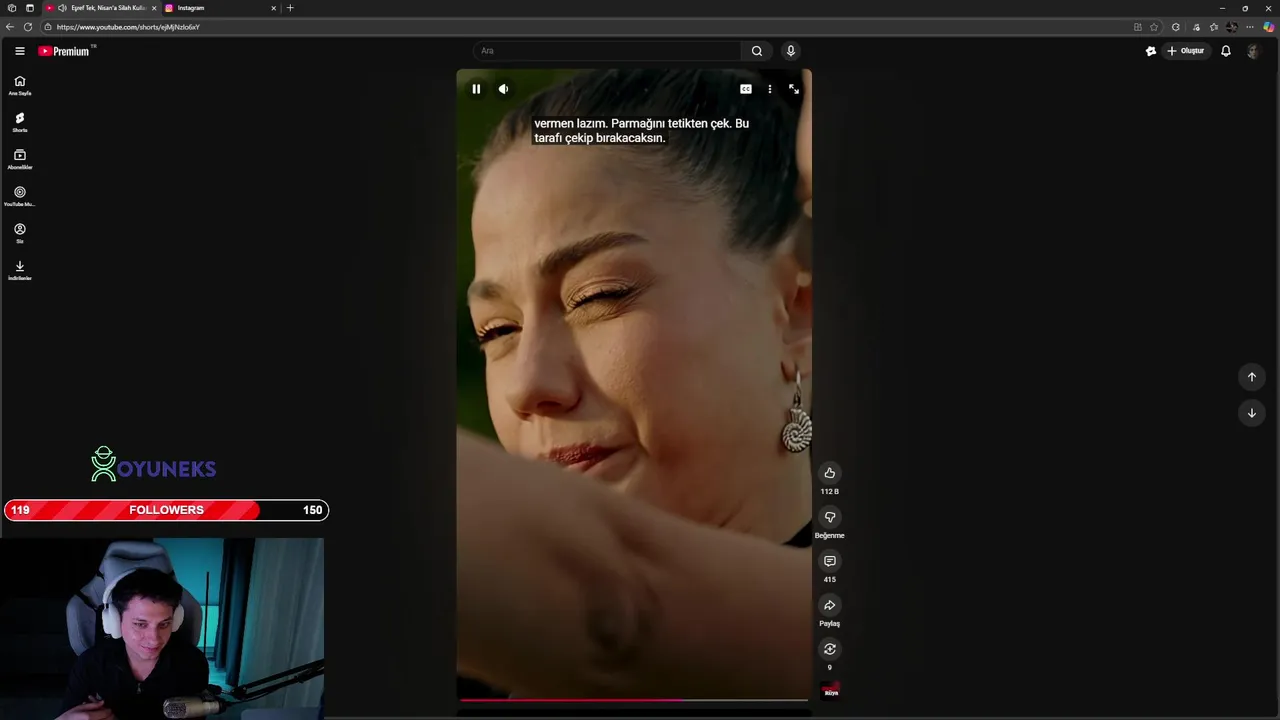Seek on the red video progress bar

click(633, 700)
